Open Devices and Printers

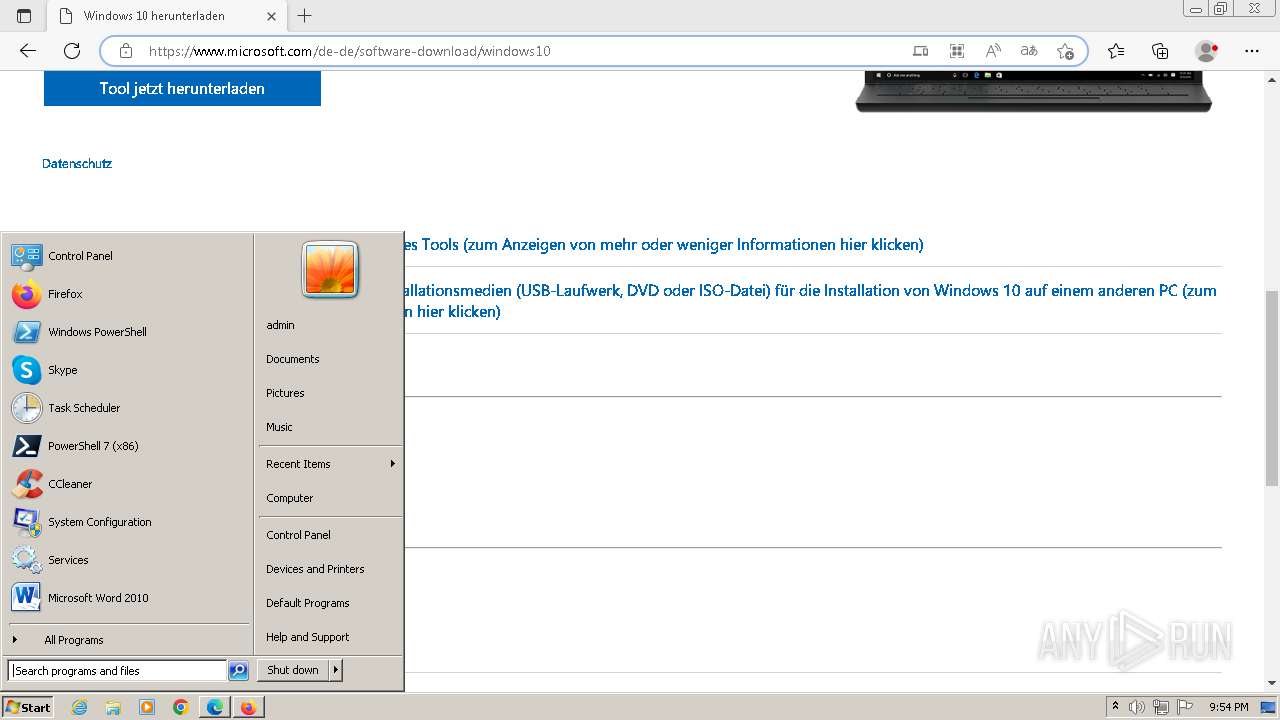(330, 569)
